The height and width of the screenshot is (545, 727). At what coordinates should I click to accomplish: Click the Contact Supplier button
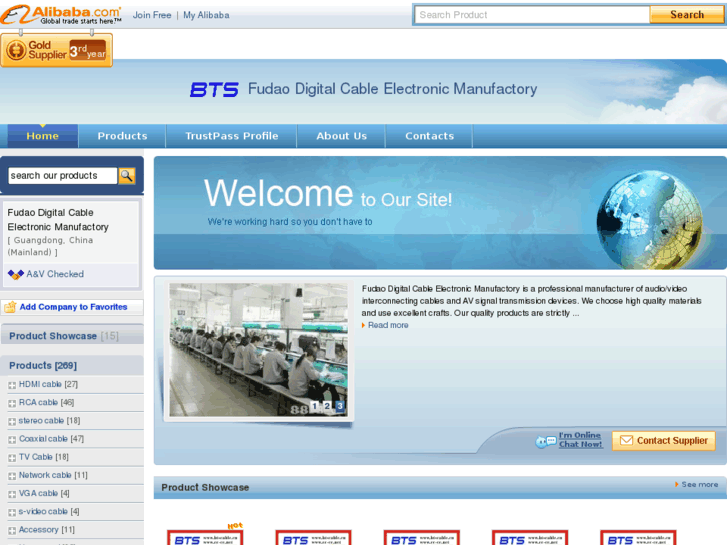[663, 441]
